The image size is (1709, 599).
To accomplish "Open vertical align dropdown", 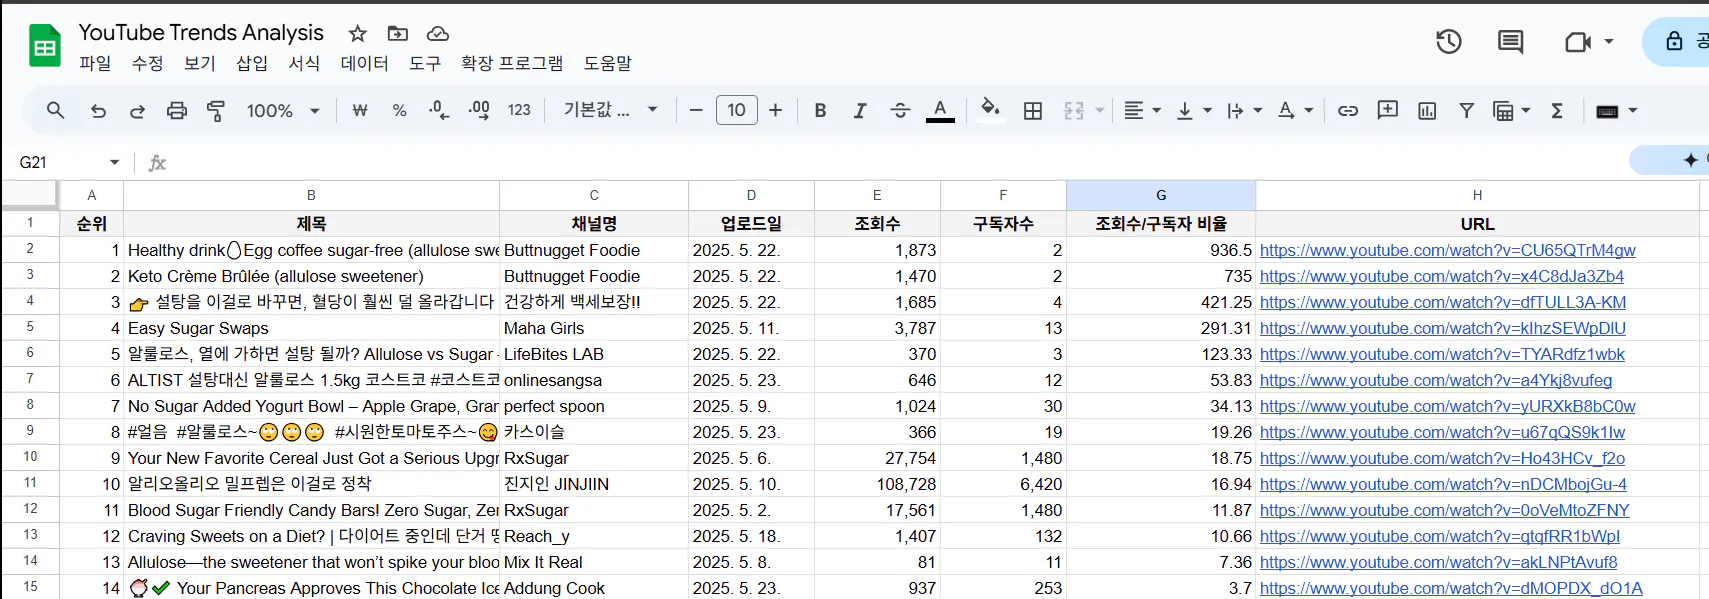I will coord(1194,110).
